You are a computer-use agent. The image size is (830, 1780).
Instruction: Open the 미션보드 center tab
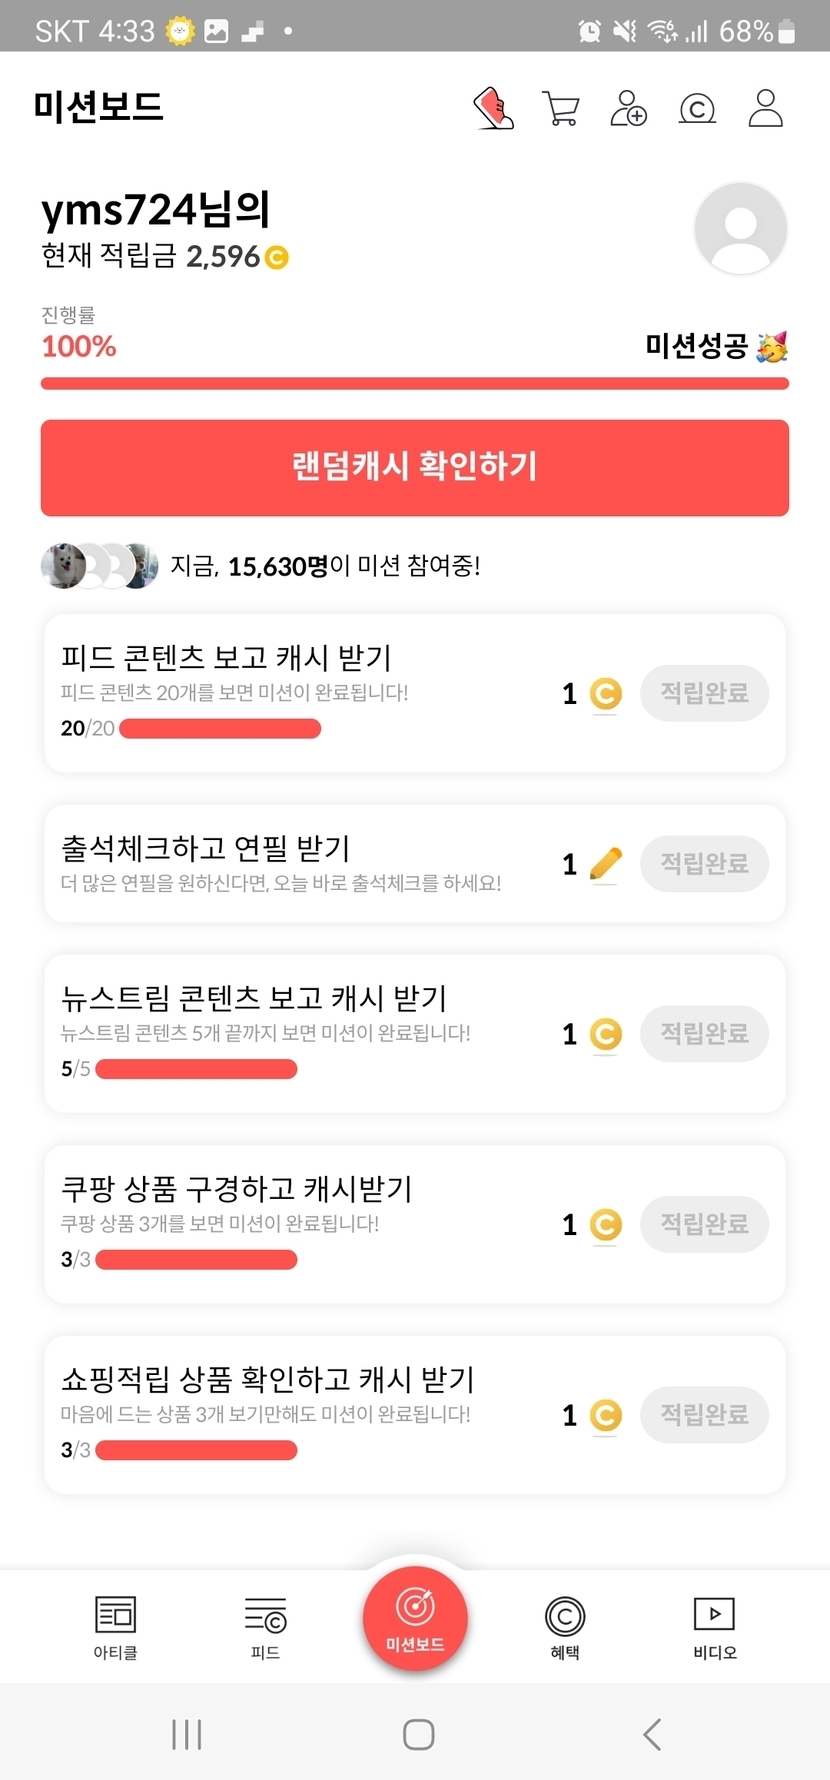(415, 1618)
